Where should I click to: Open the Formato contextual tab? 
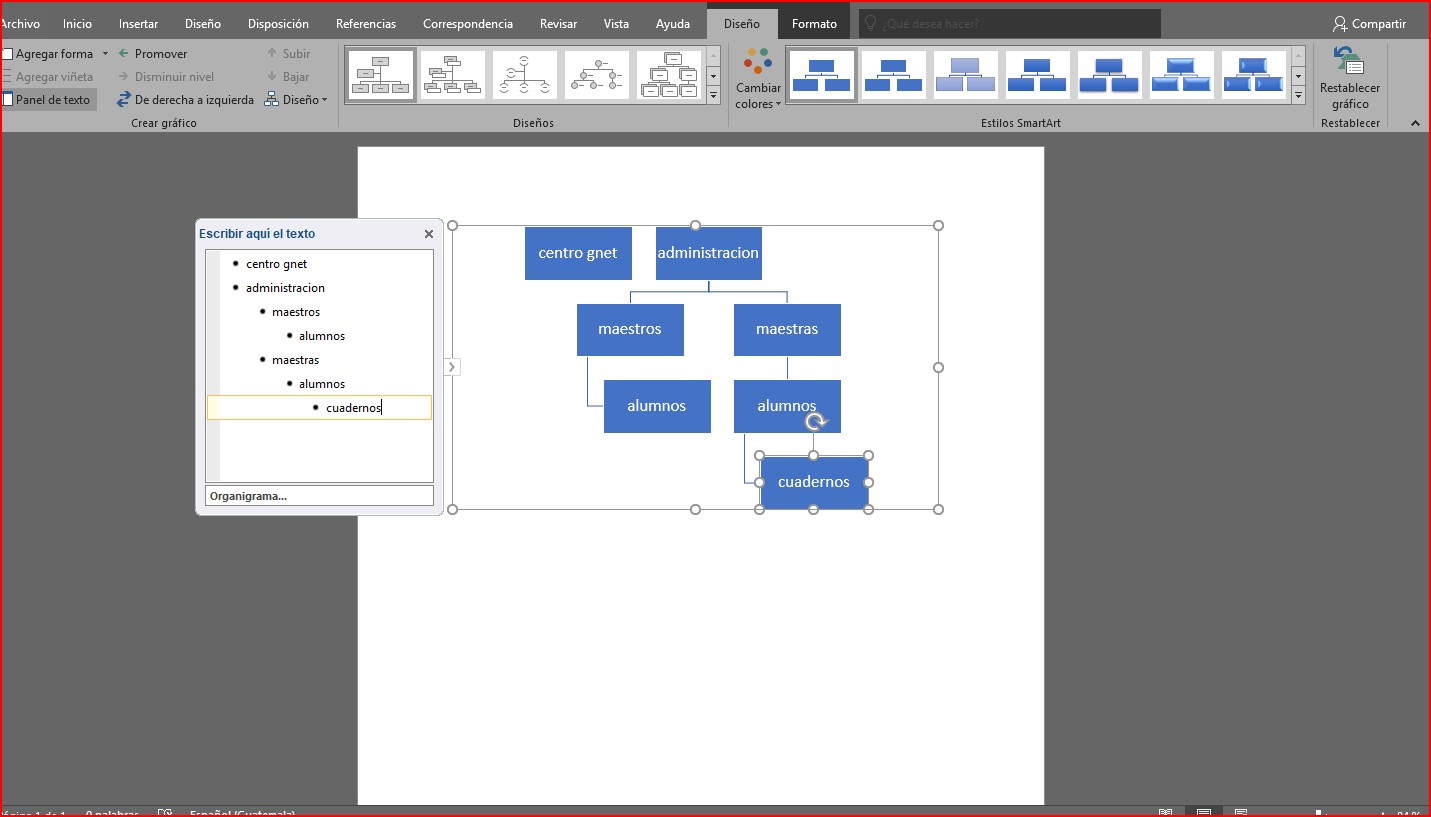click(814, 23)
